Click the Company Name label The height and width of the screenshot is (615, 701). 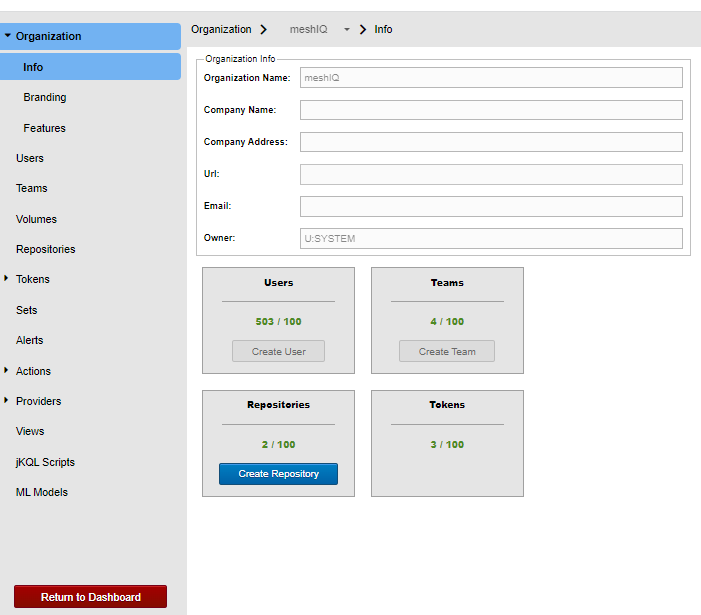coord(240,110)
